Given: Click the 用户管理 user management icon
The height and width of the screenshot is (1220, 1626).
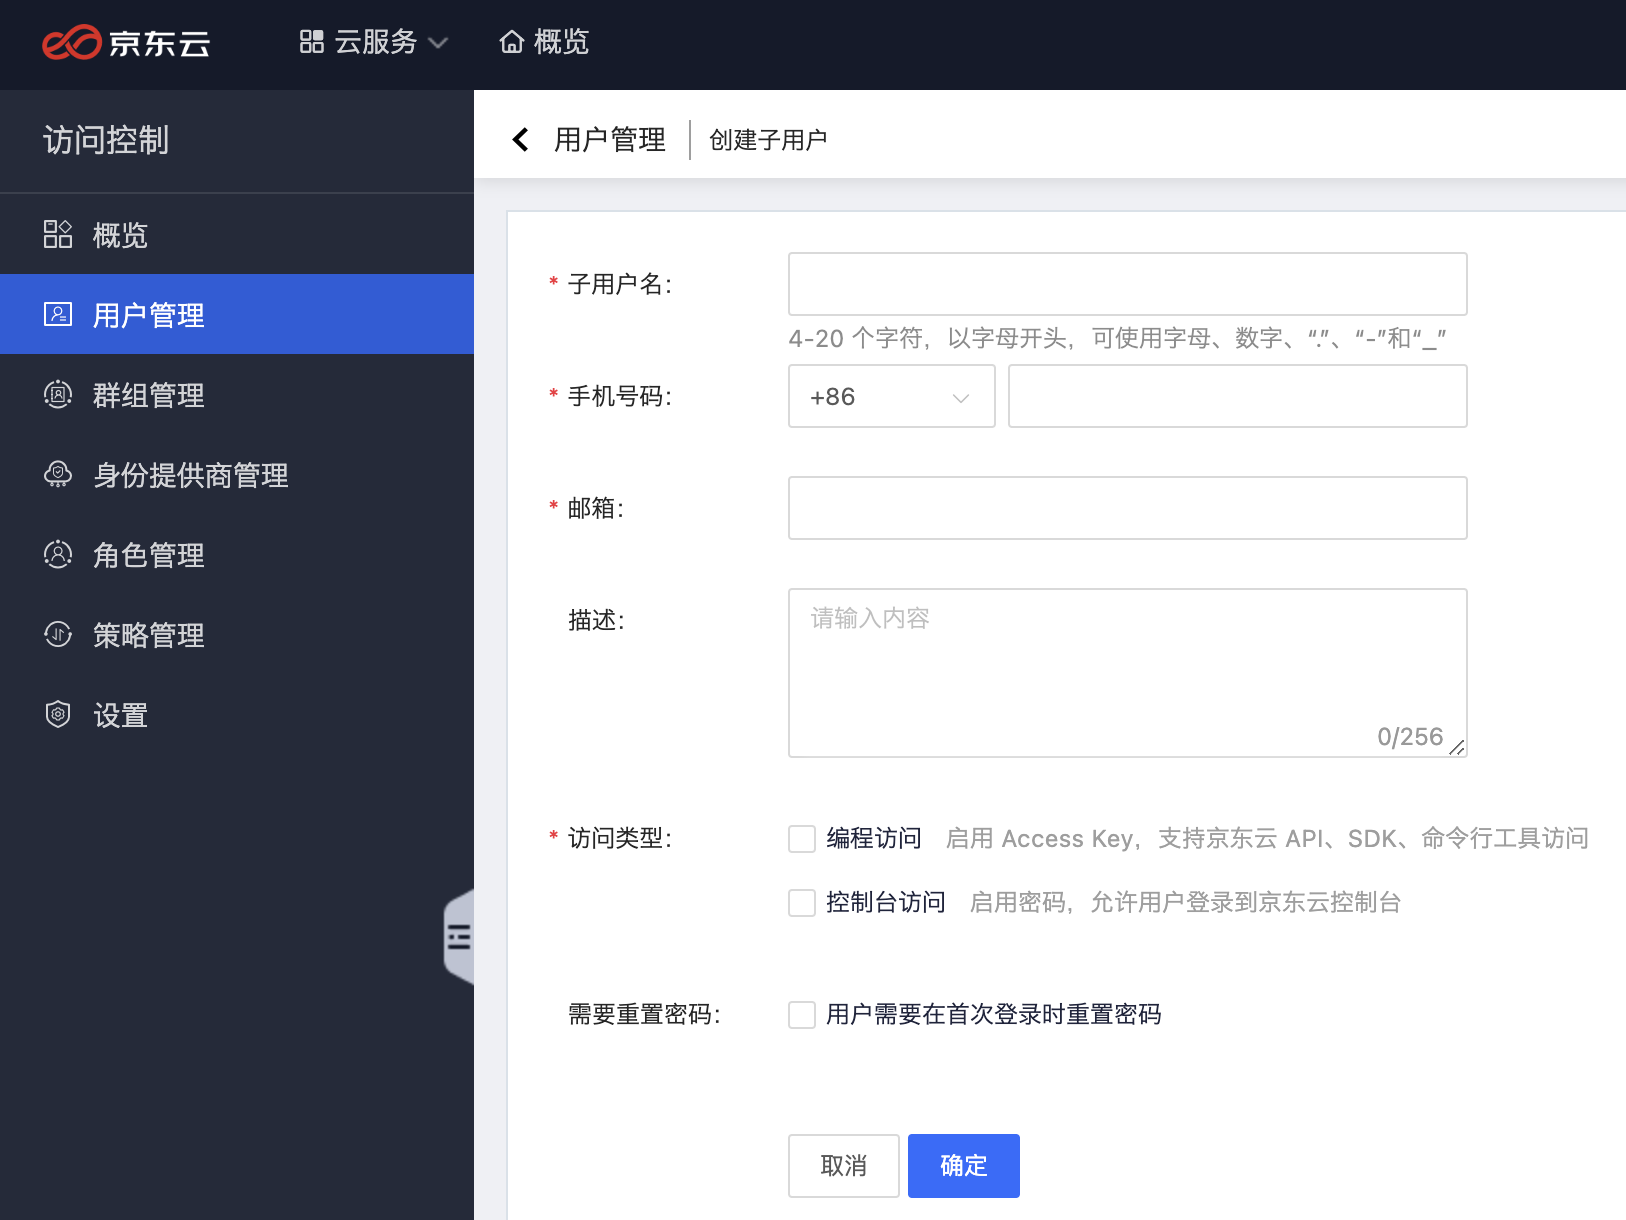Looking at the screenshot, I should pos(58,314).
